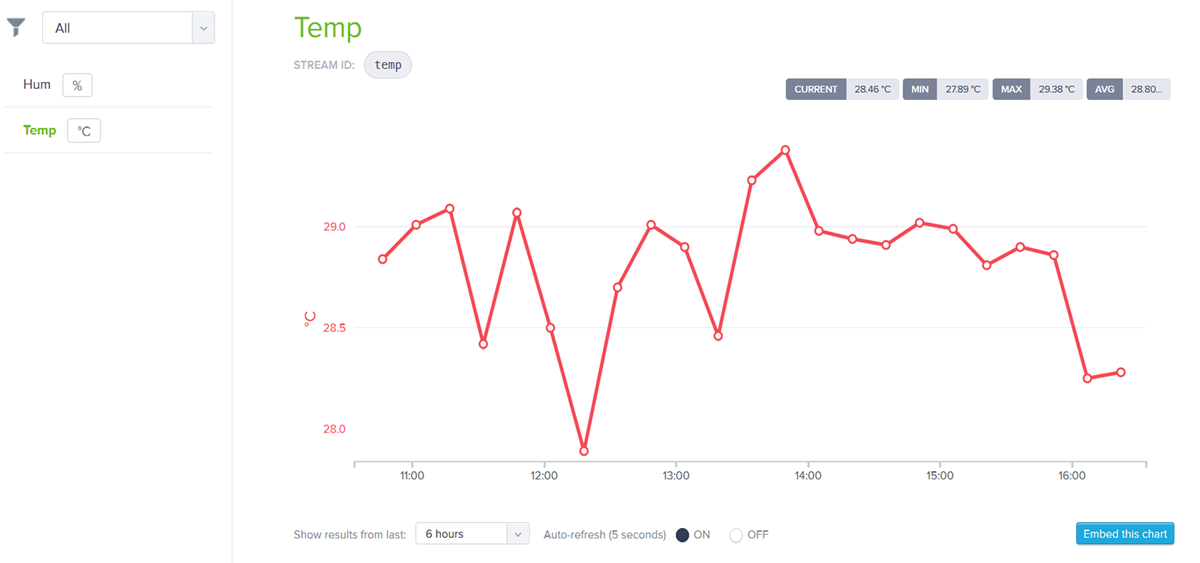
Task: Click the first data point on chart
Action: pyautogui.click(x=383, y=259)
